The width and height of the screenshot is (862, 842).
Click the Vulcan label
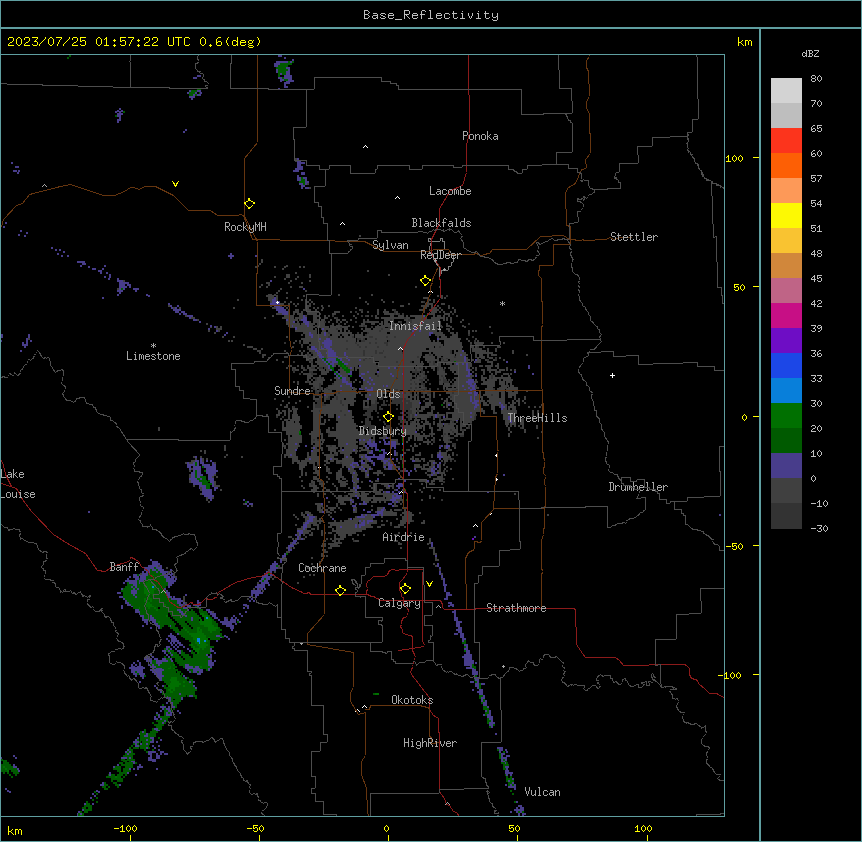543,792
